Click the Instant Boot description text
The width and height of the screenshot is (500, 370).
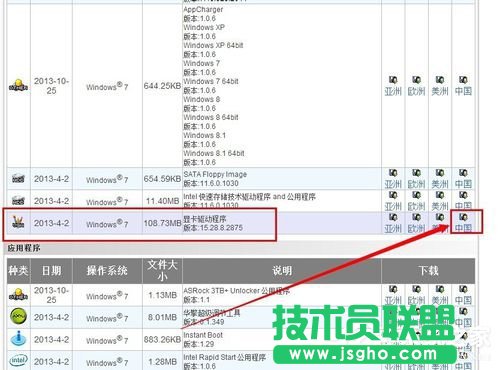203,335
